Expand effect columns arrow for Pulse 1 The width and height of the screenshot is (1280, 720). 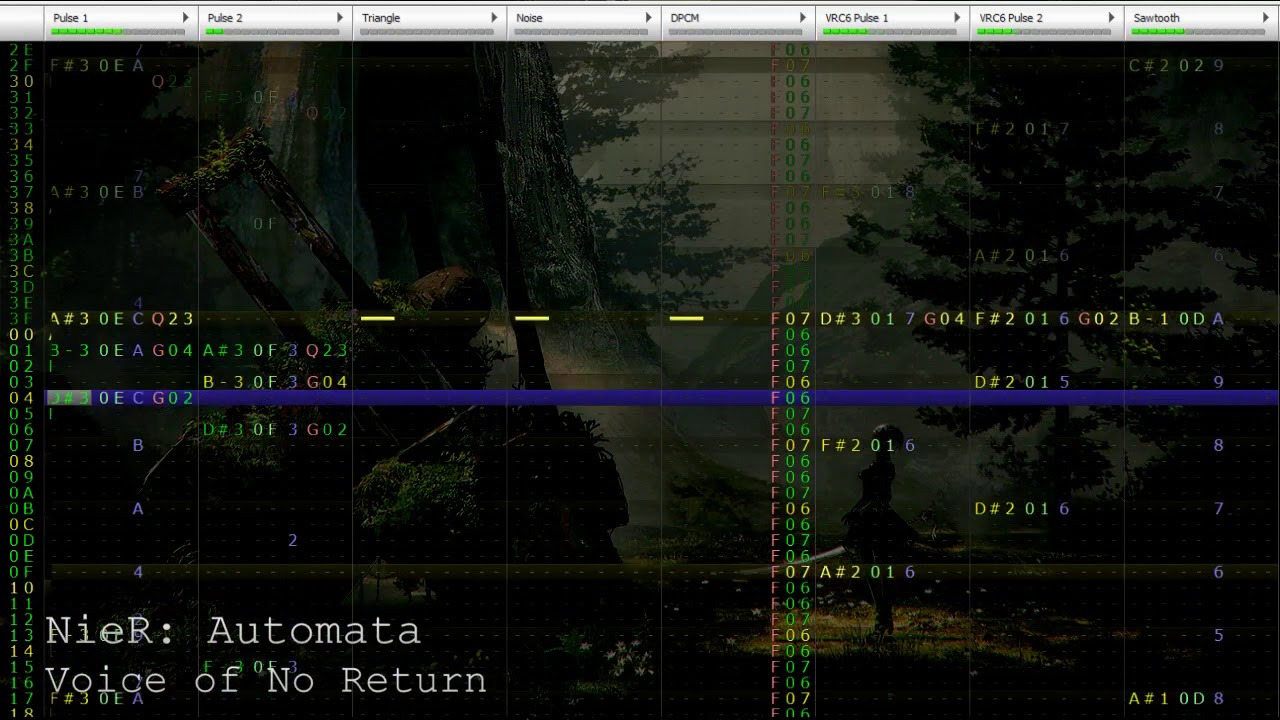(185, 18)
